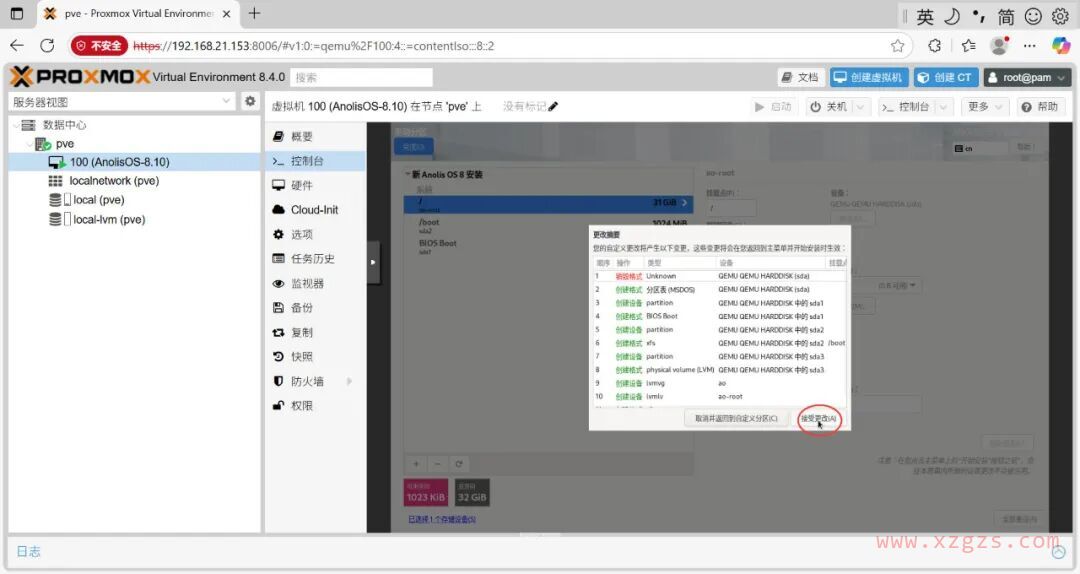The image size is (1080, 574).
Task: Open the 硬件 hardware tab
Action: (x=301, y=186)
